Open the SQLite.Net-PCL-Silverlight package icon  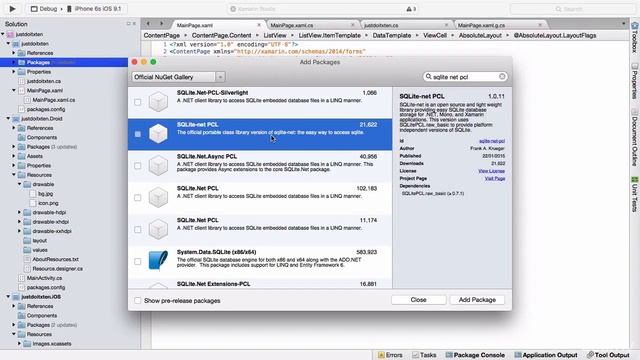tap(158, 102)
